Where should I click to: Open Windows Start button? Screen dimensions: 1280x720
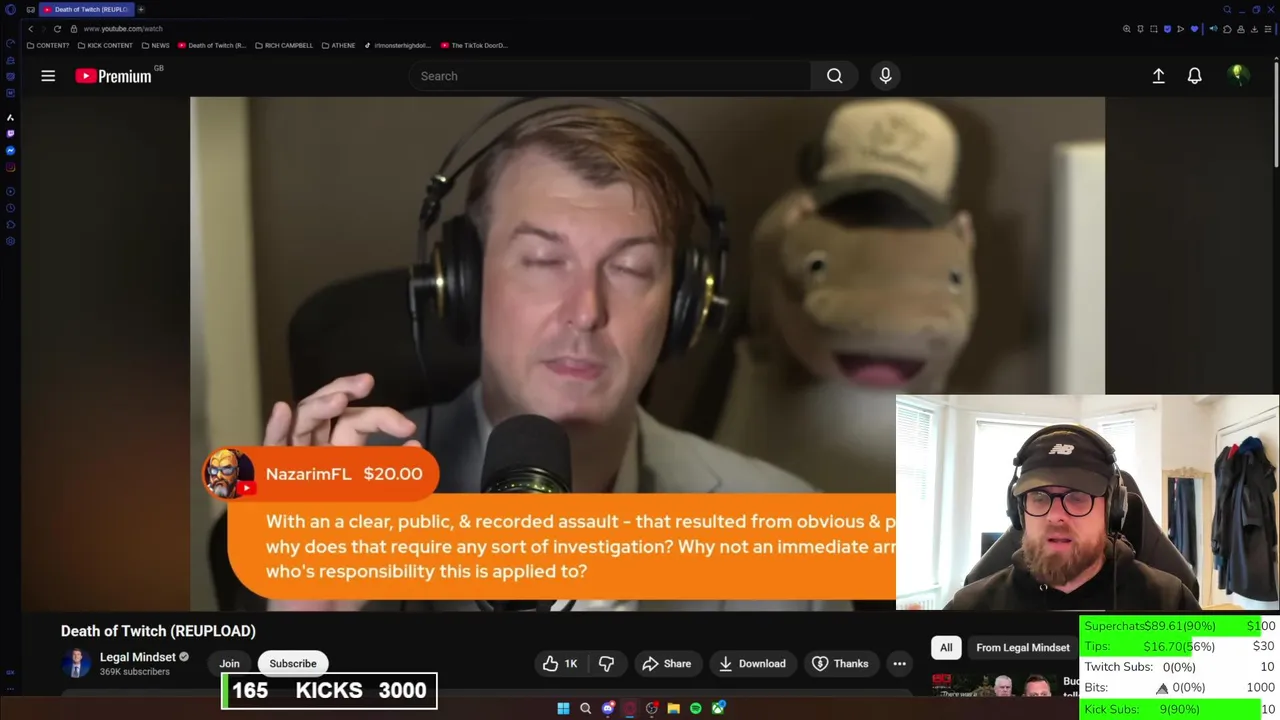tap(563, 708)
